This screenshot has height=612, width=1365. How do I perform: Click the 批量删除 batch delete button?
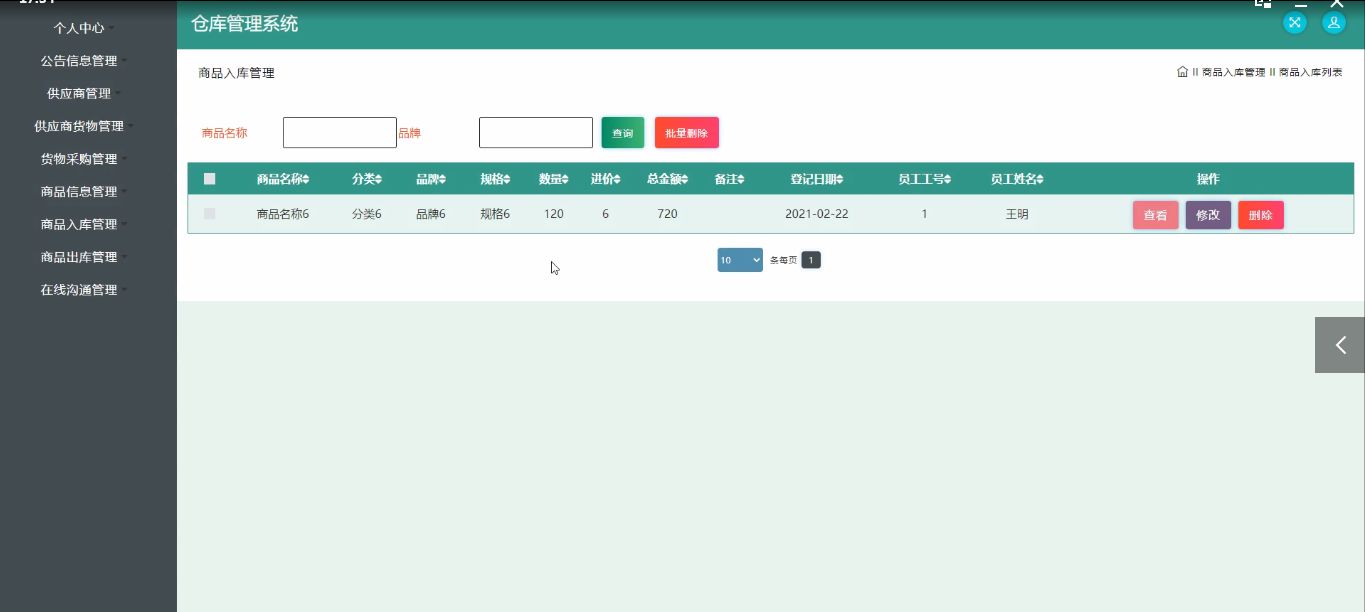pyautogui.click(x=686, y=133)
